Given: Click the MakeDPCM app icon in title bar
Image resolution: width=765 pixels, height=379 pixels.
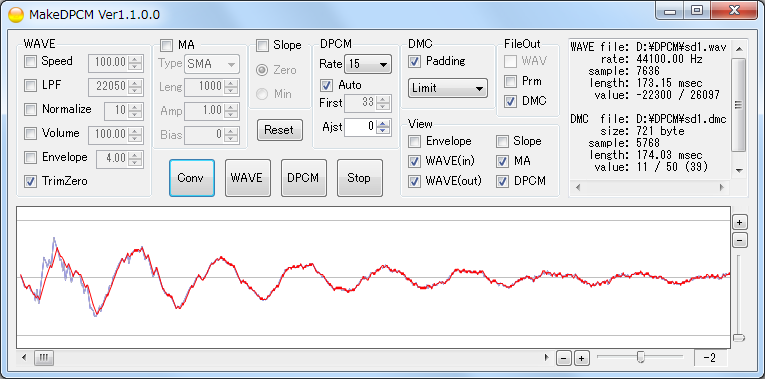Looking at the screenshot, I should point(16,14).
